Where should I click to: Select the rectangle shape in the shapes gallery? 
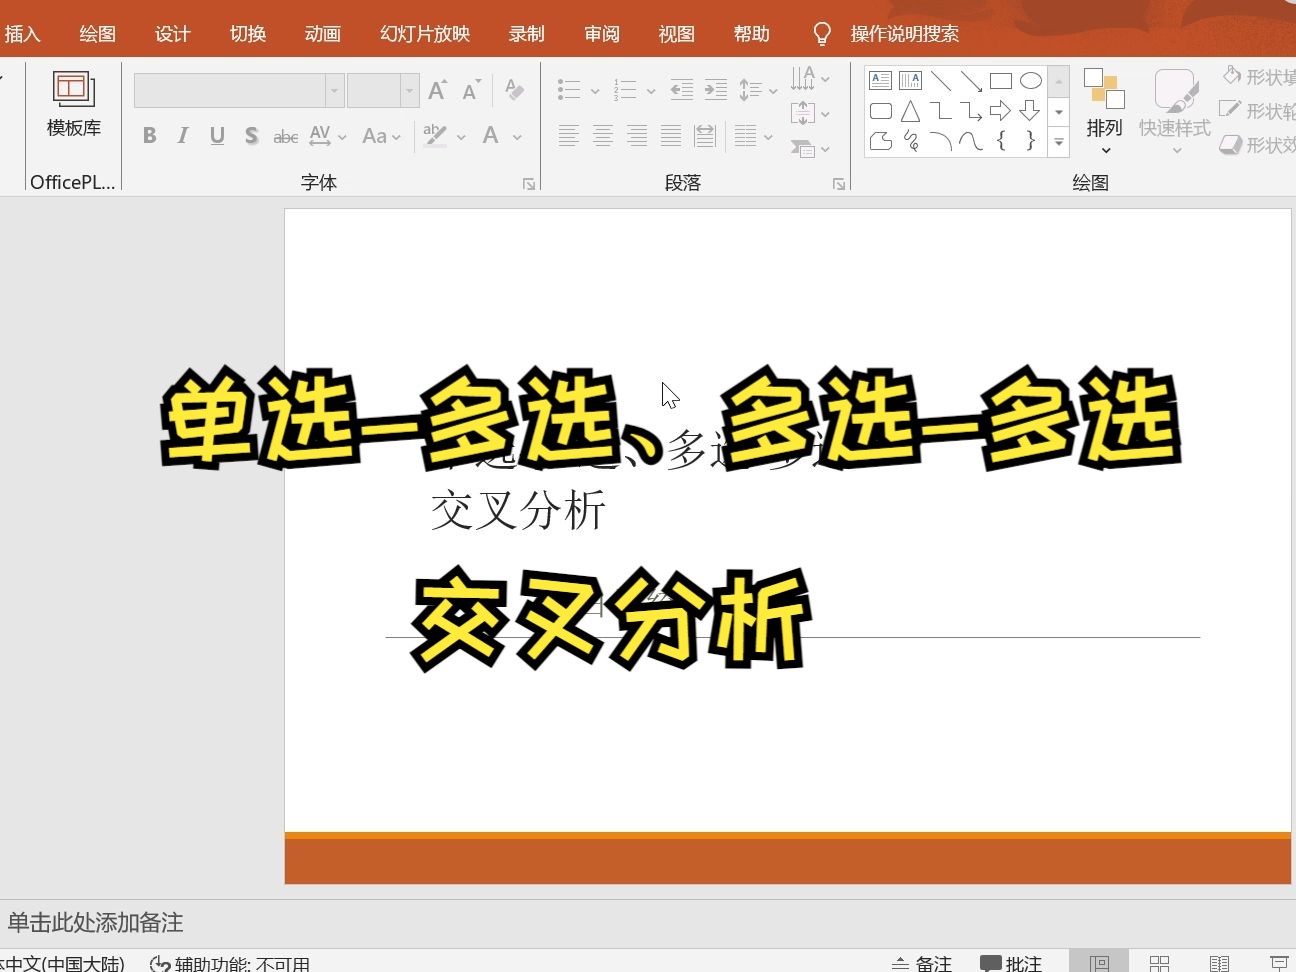coord(1003,80)
